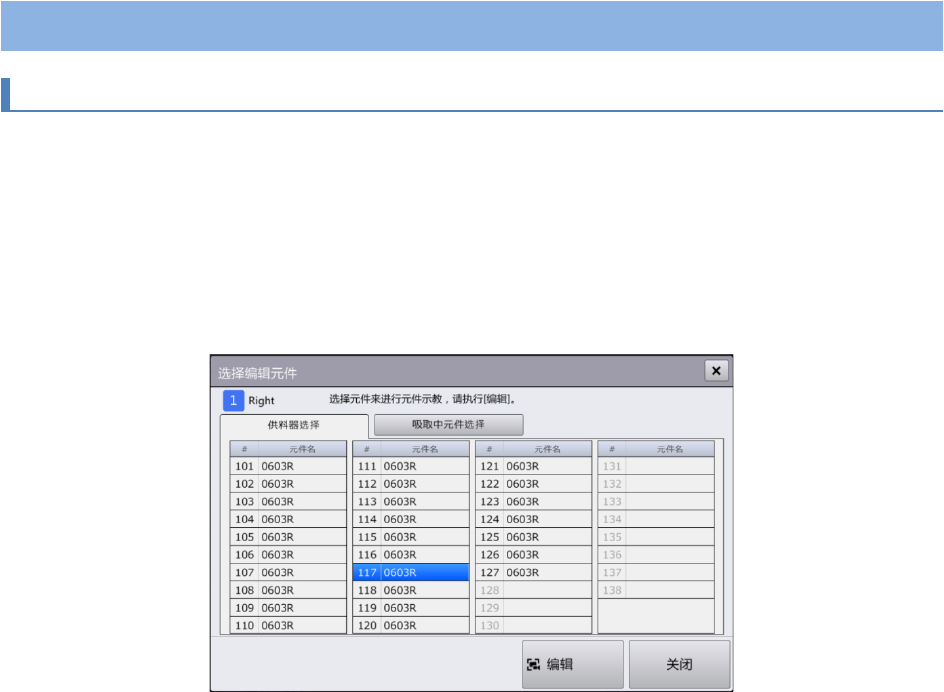Switch to the 吸取中元件选择 tab
Image resolution: width=944 pixels, height=692 pixels.
click(x=448, y=425)
